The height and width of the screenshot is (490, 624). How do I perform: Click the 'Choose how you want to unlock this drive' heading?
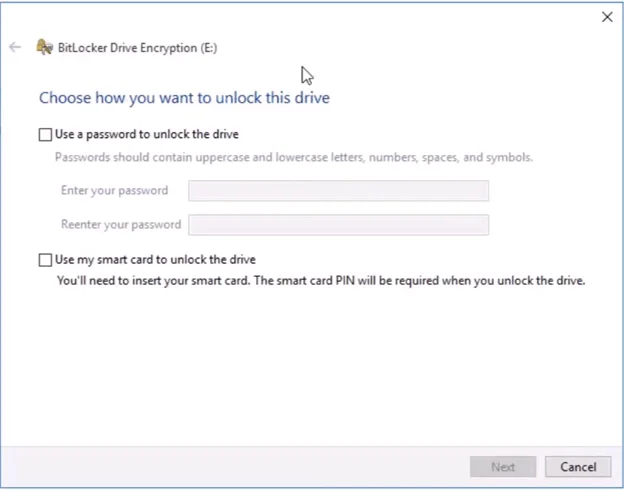pos(184,98)
